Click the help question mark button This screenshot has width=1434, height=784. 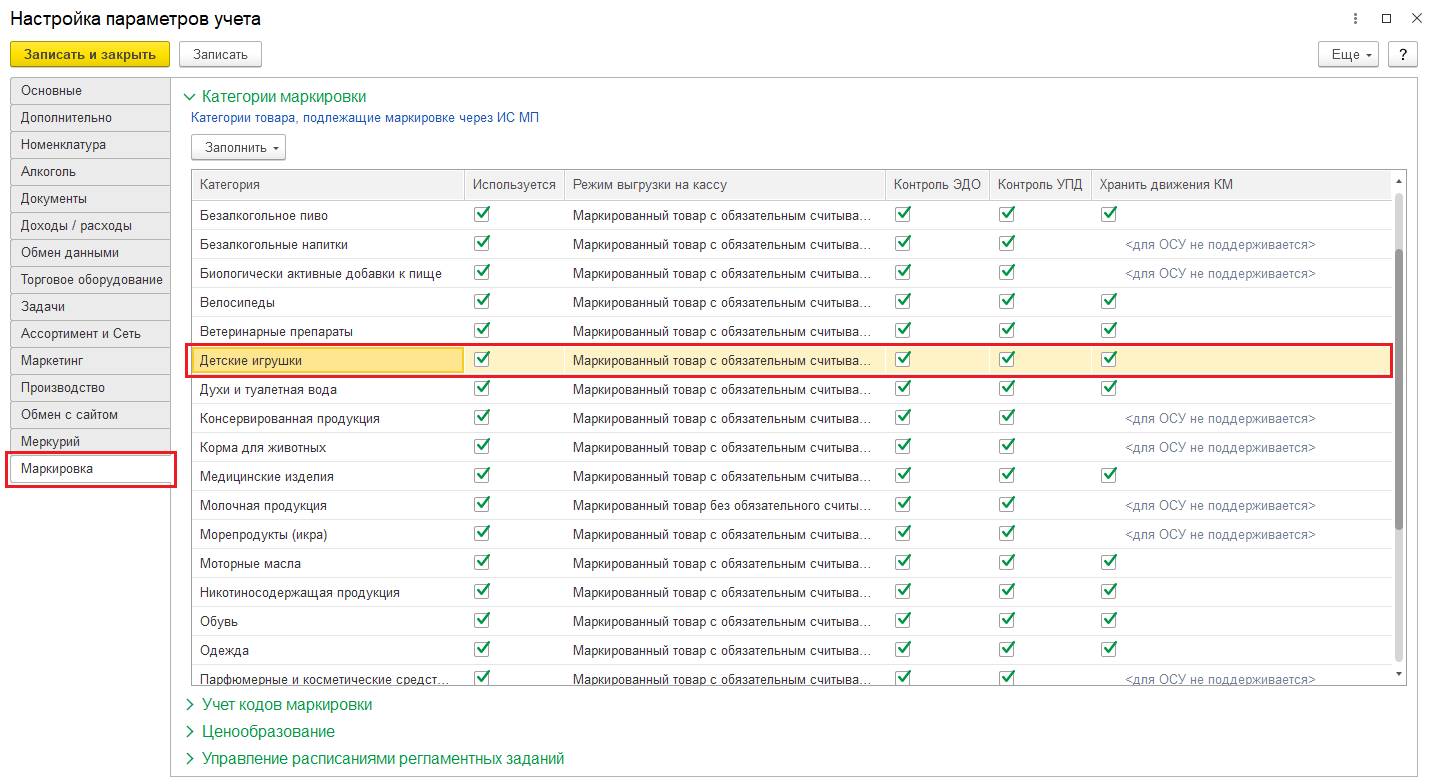1403,54
